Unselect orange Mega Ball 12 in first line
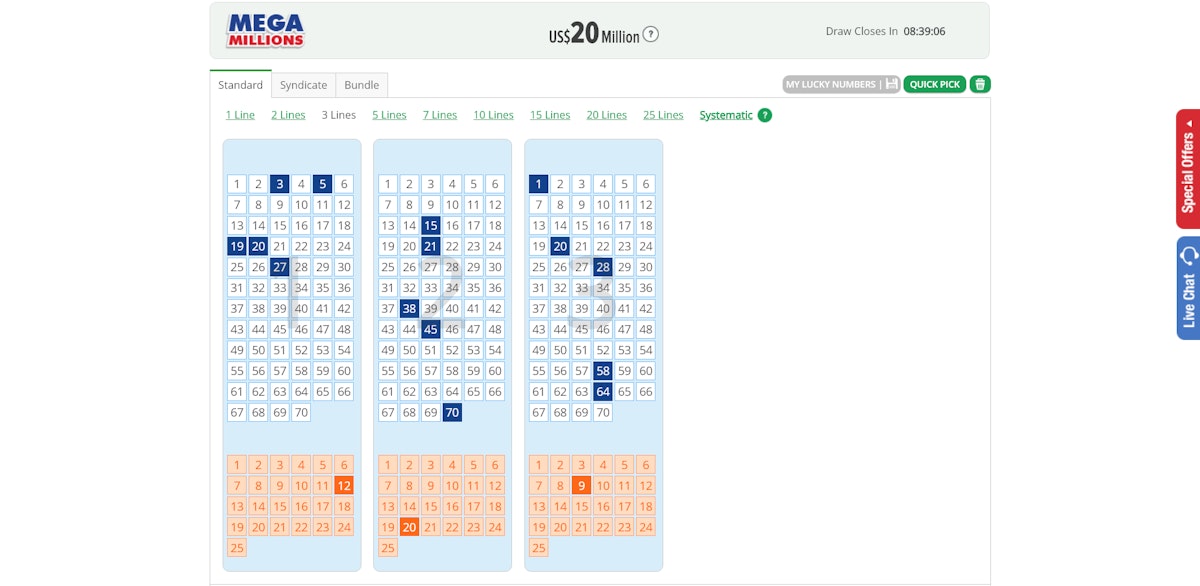 [344, 485]
